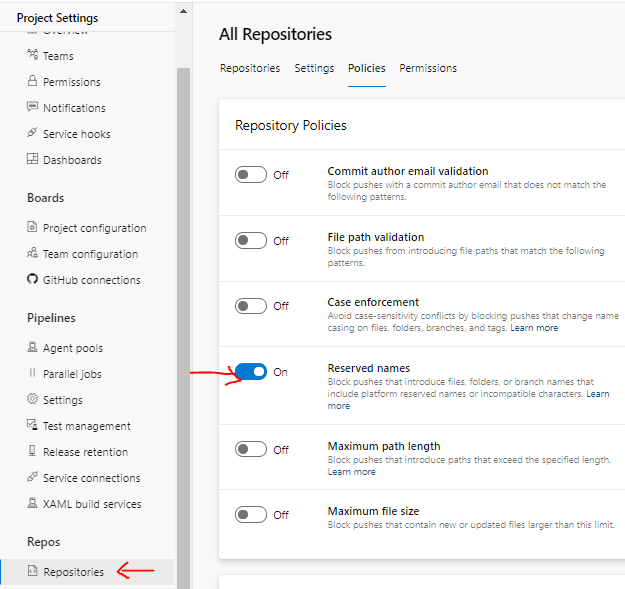Viewport: 625px width, 589px height.
Task: Click the sidebar scrollbar thumb
Action: point(183,327)
